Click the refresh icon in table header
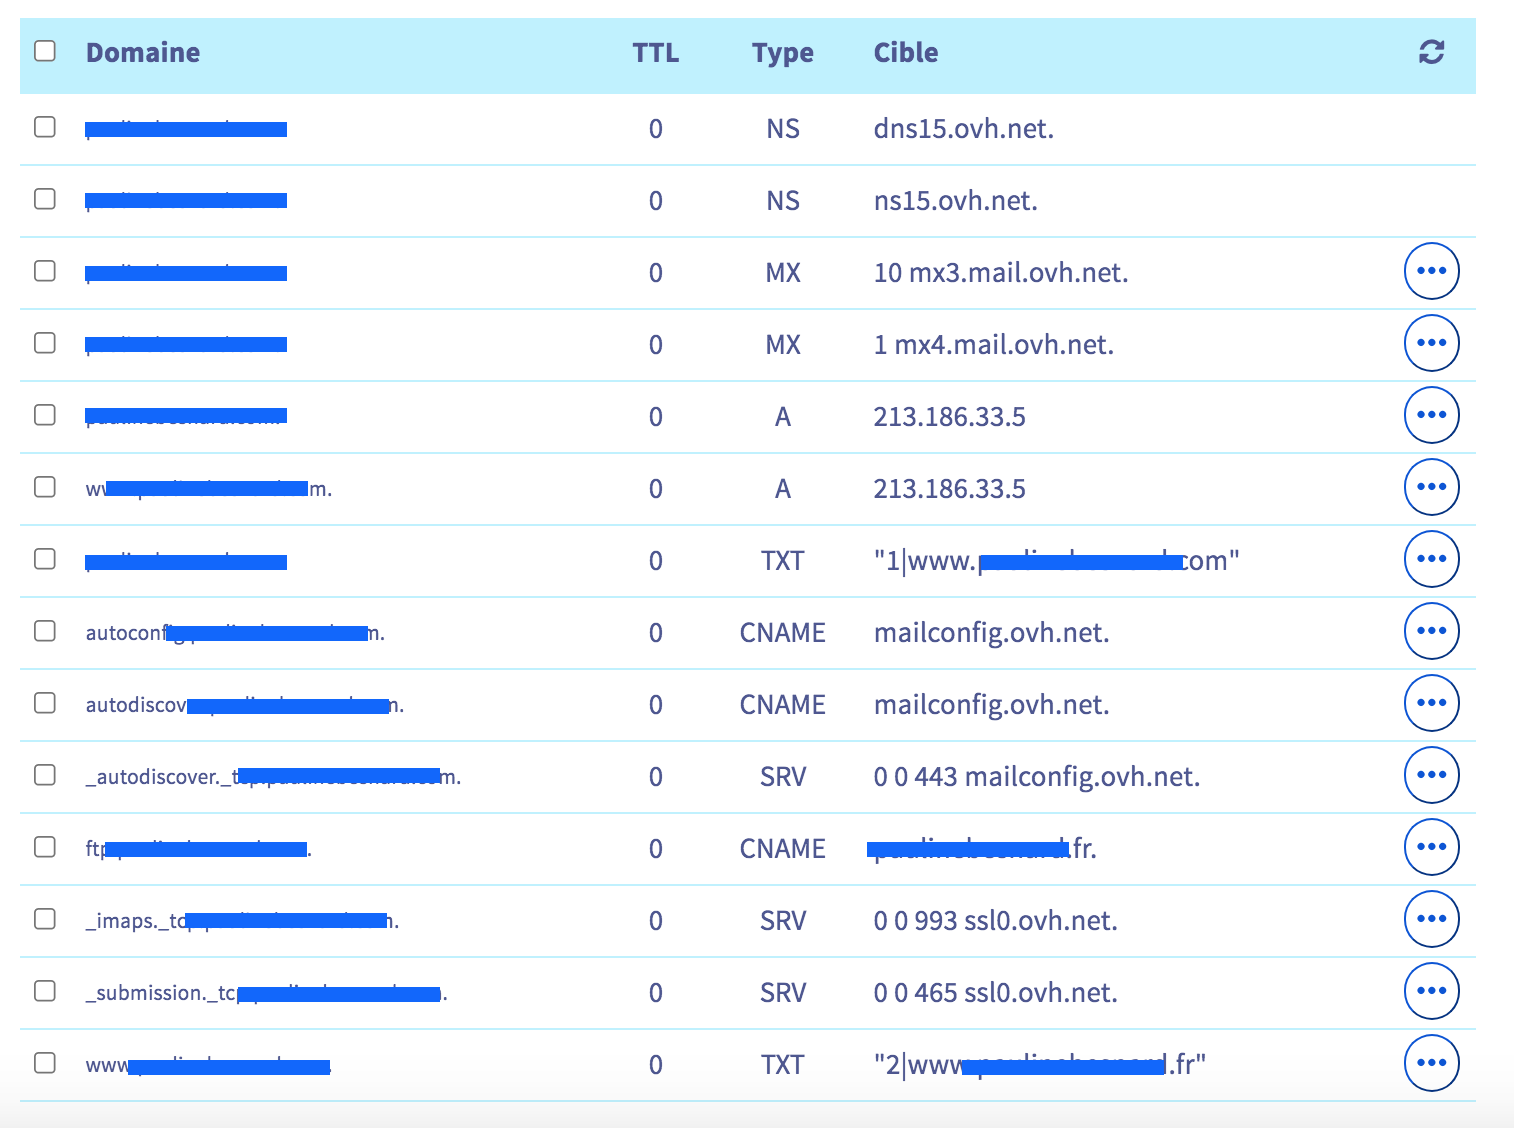1514x1128 pixels. coord(1431,52)
